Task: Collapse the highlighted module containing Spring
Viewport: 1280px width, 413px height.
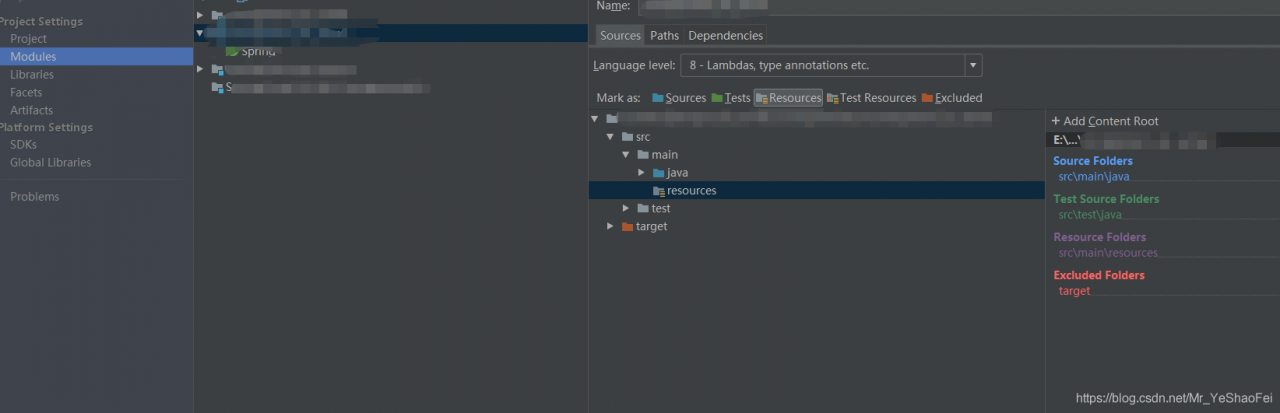Action: coord(200,33)
